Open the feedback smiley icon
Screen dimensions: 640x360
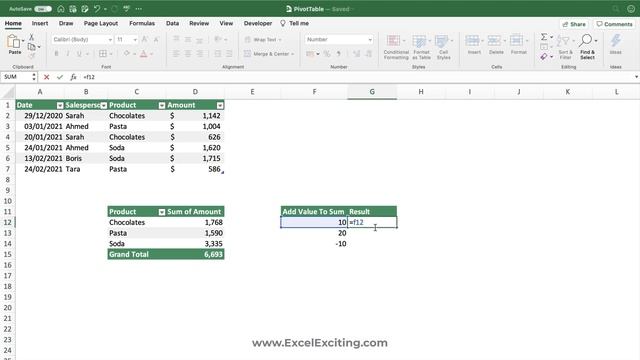click(631, 9)
